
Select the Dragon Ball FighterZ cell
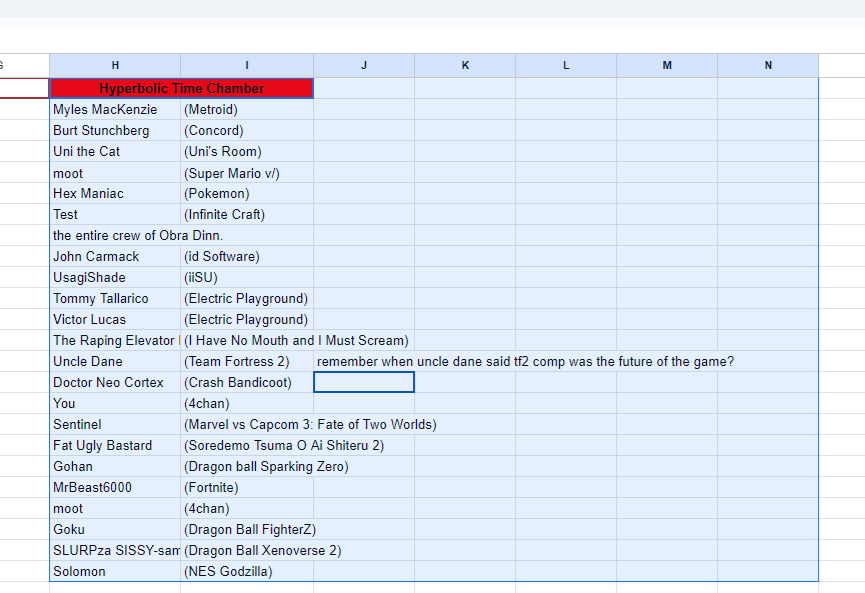pos(247,529)
